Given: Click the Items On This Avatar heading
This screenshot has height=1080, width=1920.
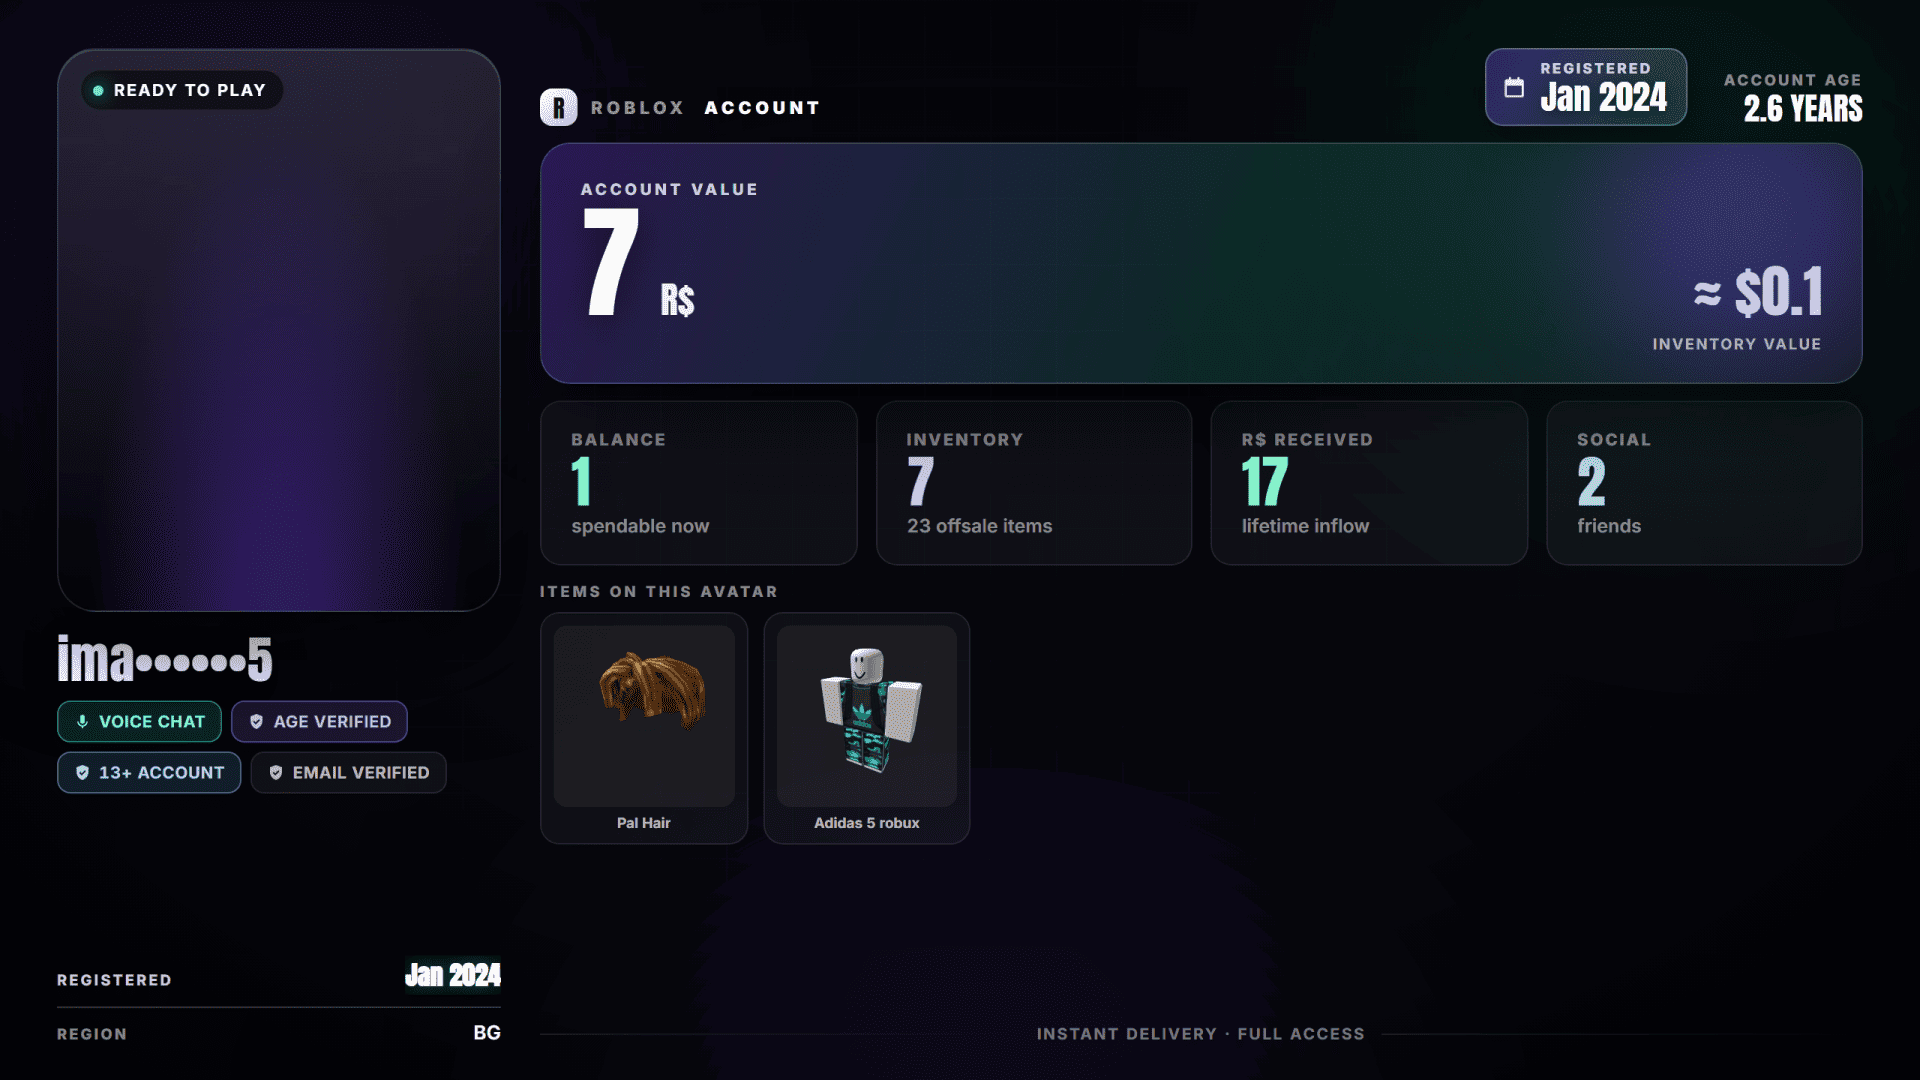Looking at the screenshot, I should click(659, 592).
